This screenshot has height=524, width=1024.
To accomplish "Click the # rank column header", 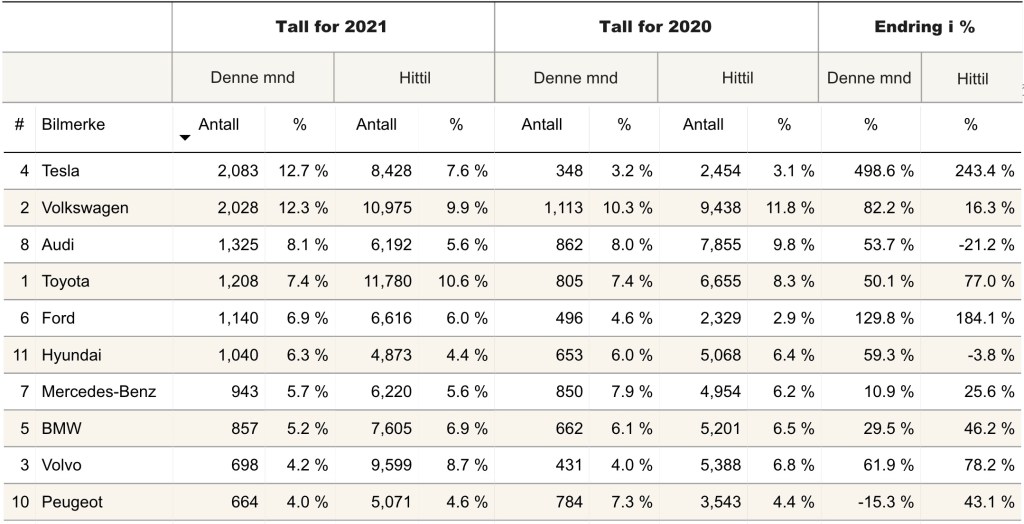I will click(19, 125).
